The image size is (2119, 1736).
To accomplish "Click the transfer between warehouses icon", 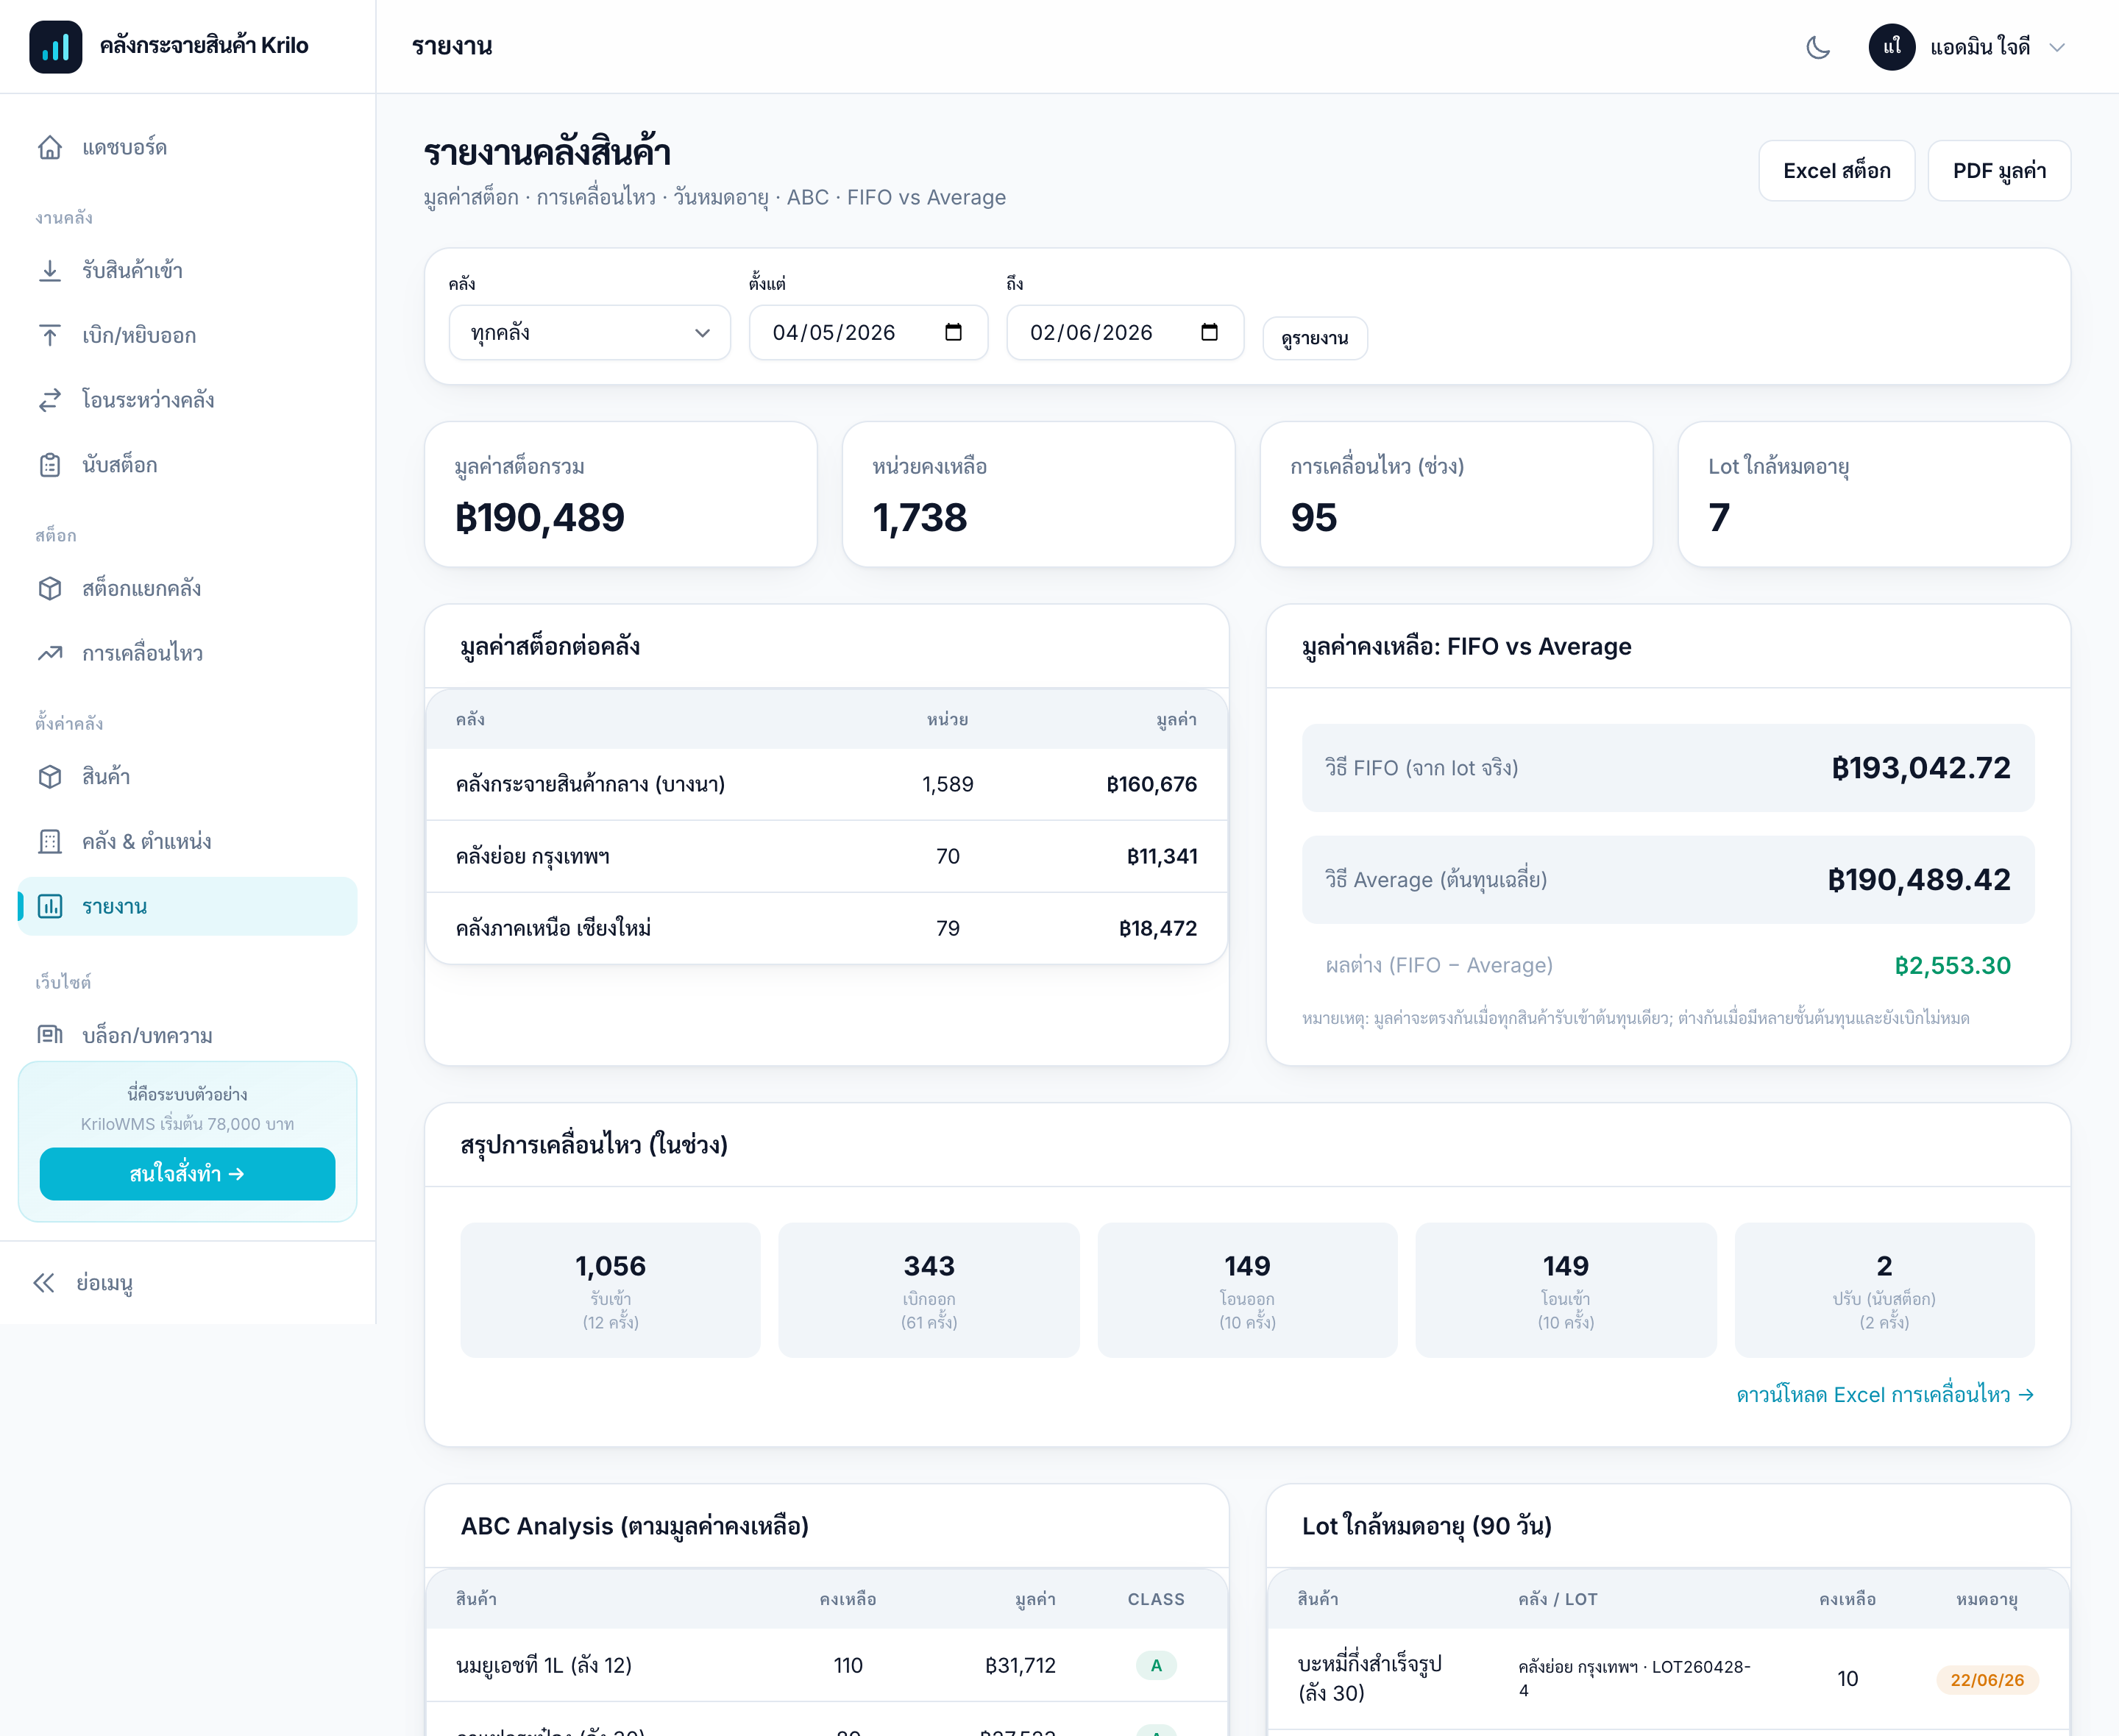I will click(x=50, y=400).
